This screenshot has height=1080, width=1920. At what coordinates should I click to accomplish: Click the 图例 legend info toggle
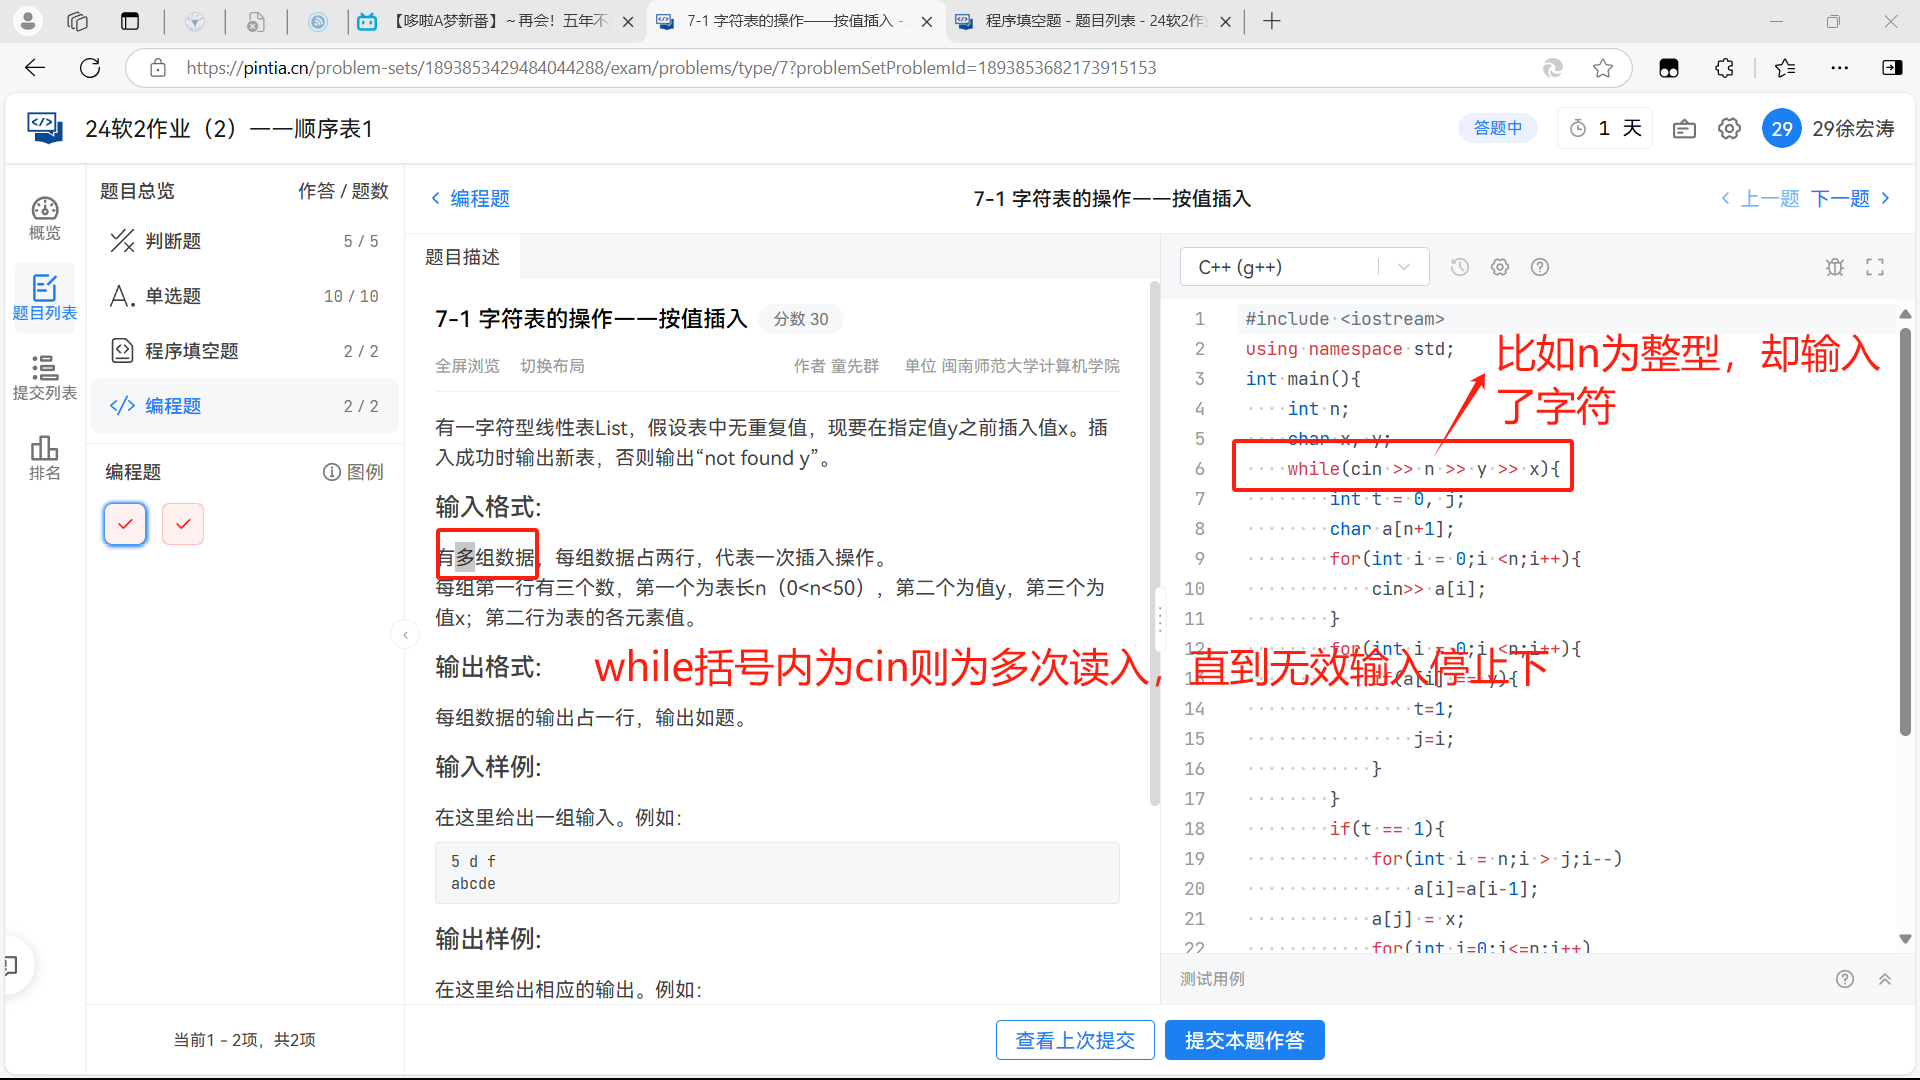point(353,472)
